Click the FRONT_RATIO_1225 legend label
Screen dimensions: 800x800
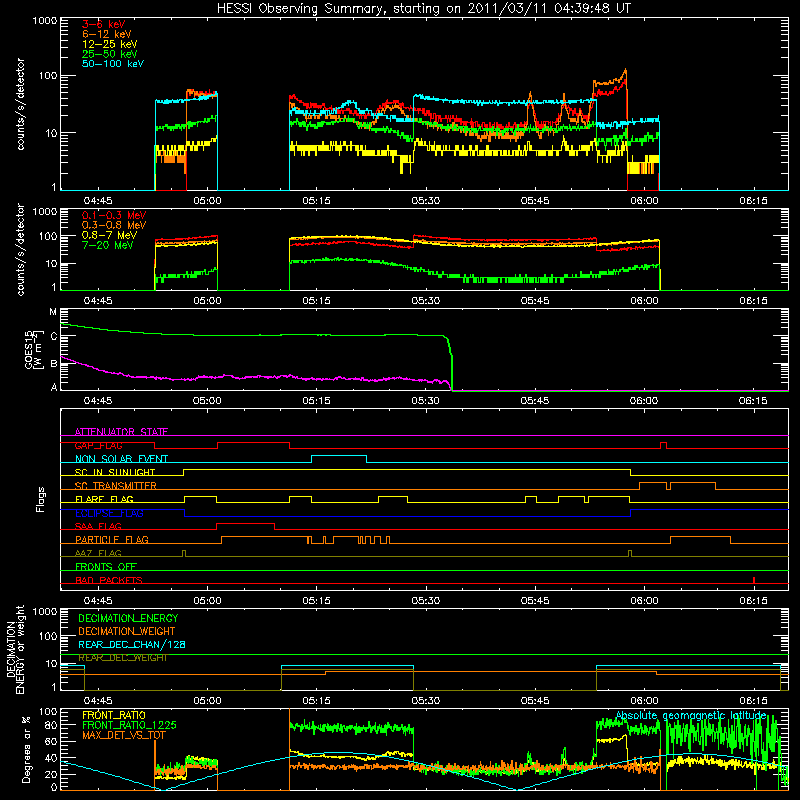129,725
